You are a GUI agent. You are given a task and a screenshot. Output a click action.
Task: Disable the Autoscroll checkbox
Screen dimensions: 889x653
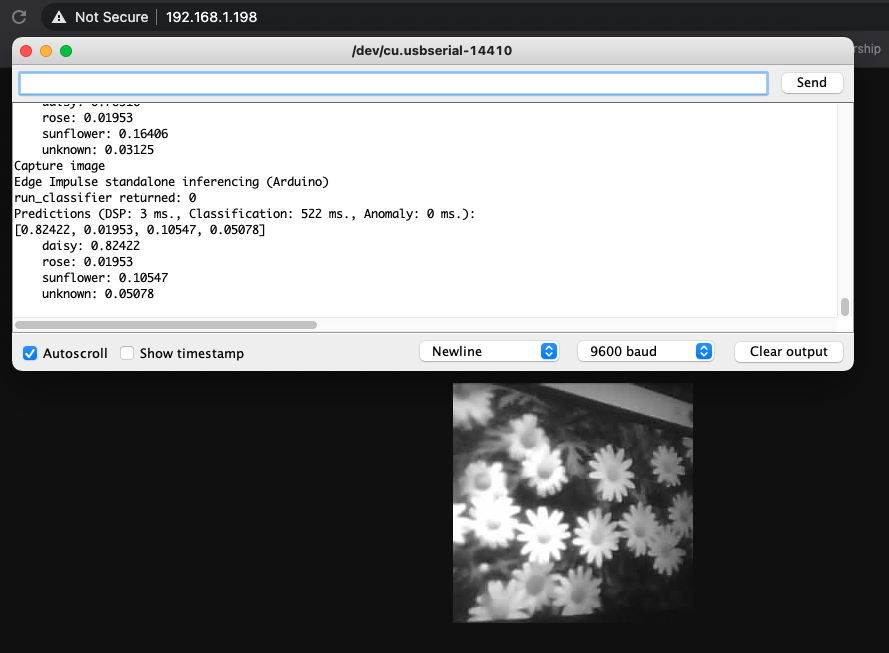(x=29, y=352)
